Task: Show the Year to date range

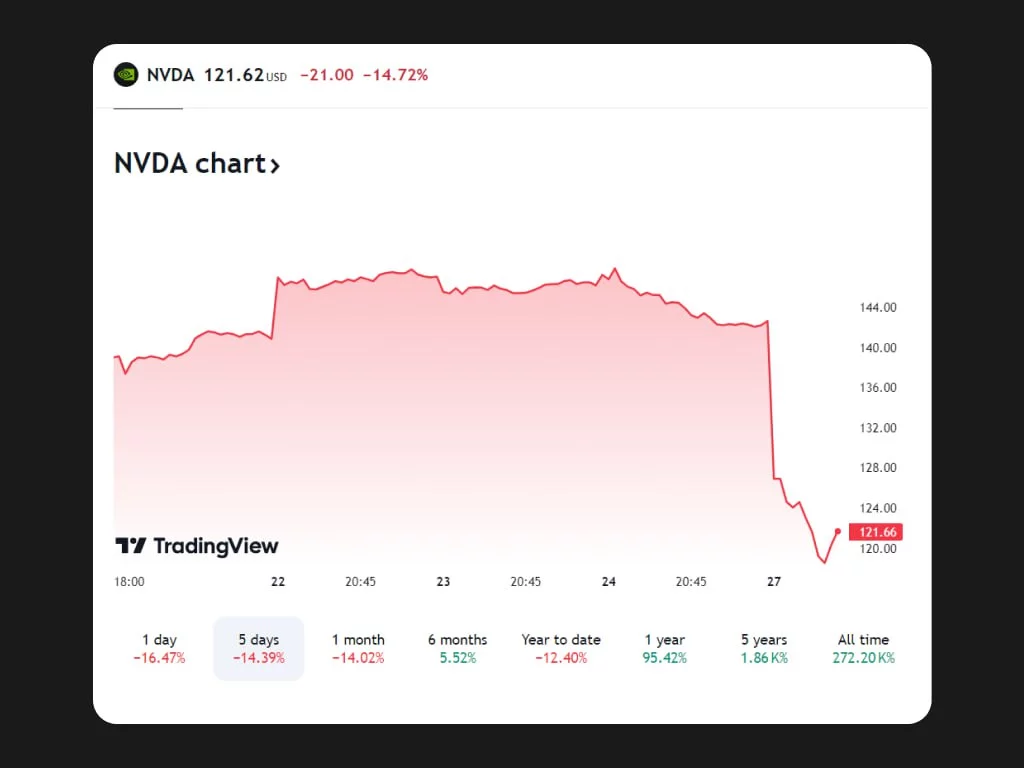Action: pos(561,648)
